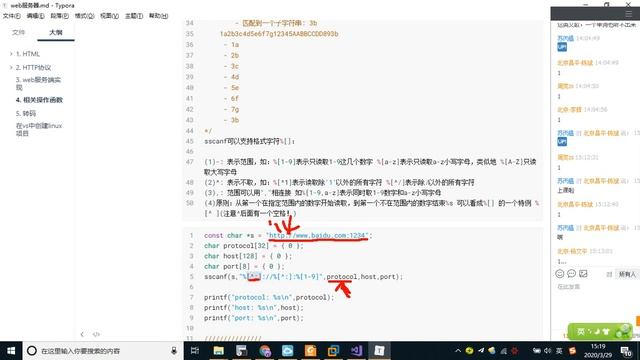Click the image send icon in chat
640x360 pixels.
coord(583,274)
